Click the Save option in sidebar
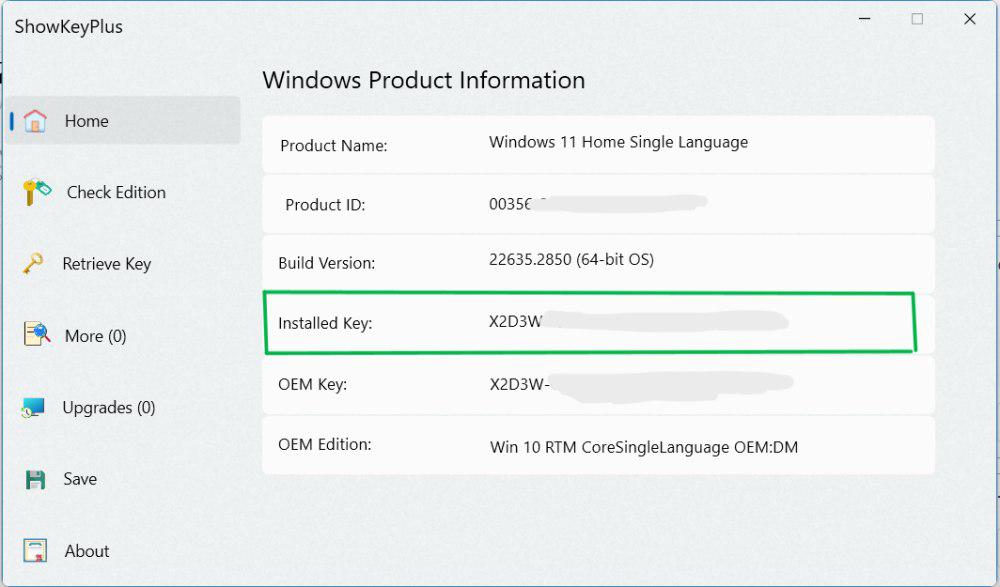This screenshot has height=587, width=1000. 81,479
